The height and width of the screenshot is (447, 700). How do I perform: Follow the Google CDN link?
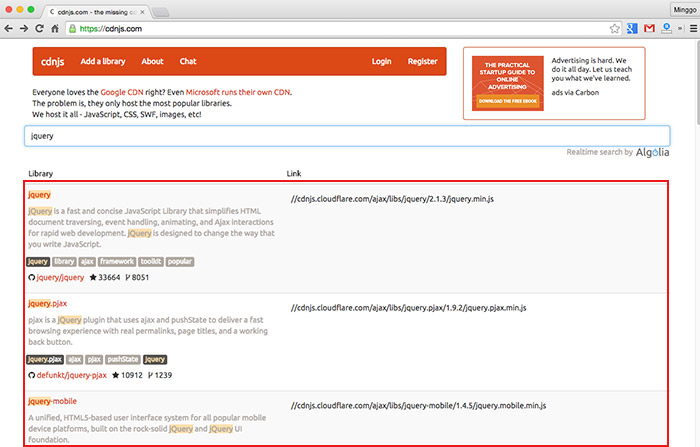(122, 92)
